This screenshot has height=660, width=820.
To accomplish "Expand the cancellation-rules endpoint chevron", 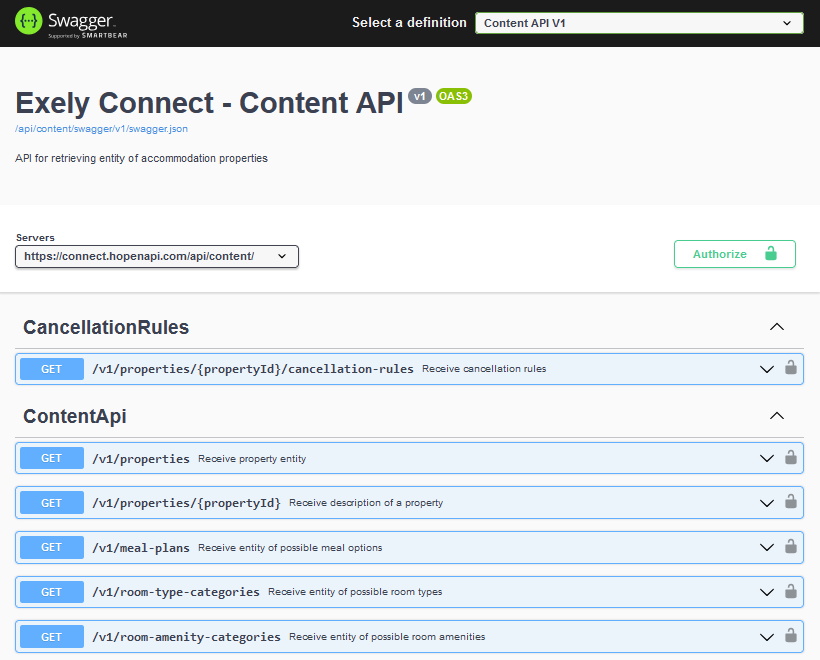I will (x=767, y=369).
